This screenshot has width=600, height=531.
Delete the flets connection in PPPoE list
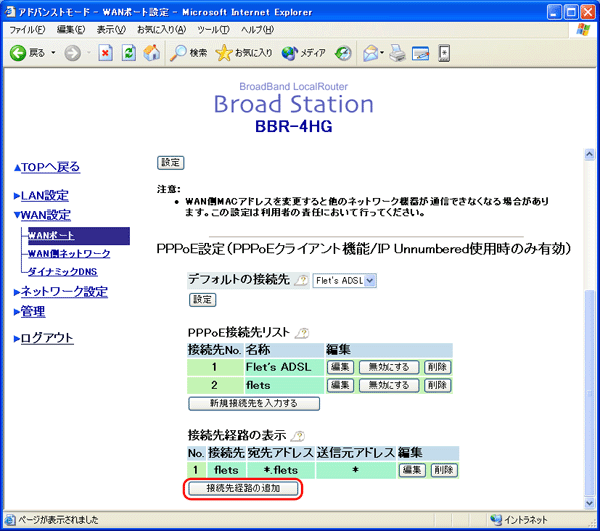pyautogui.click(x=437, y=385)
